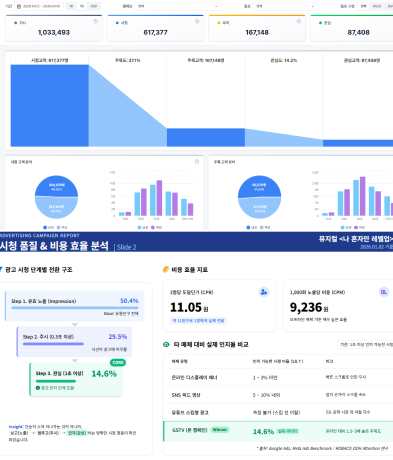Toggle the female legend item under the second pie chart
The image size is (393, 460).
point(265,227)
